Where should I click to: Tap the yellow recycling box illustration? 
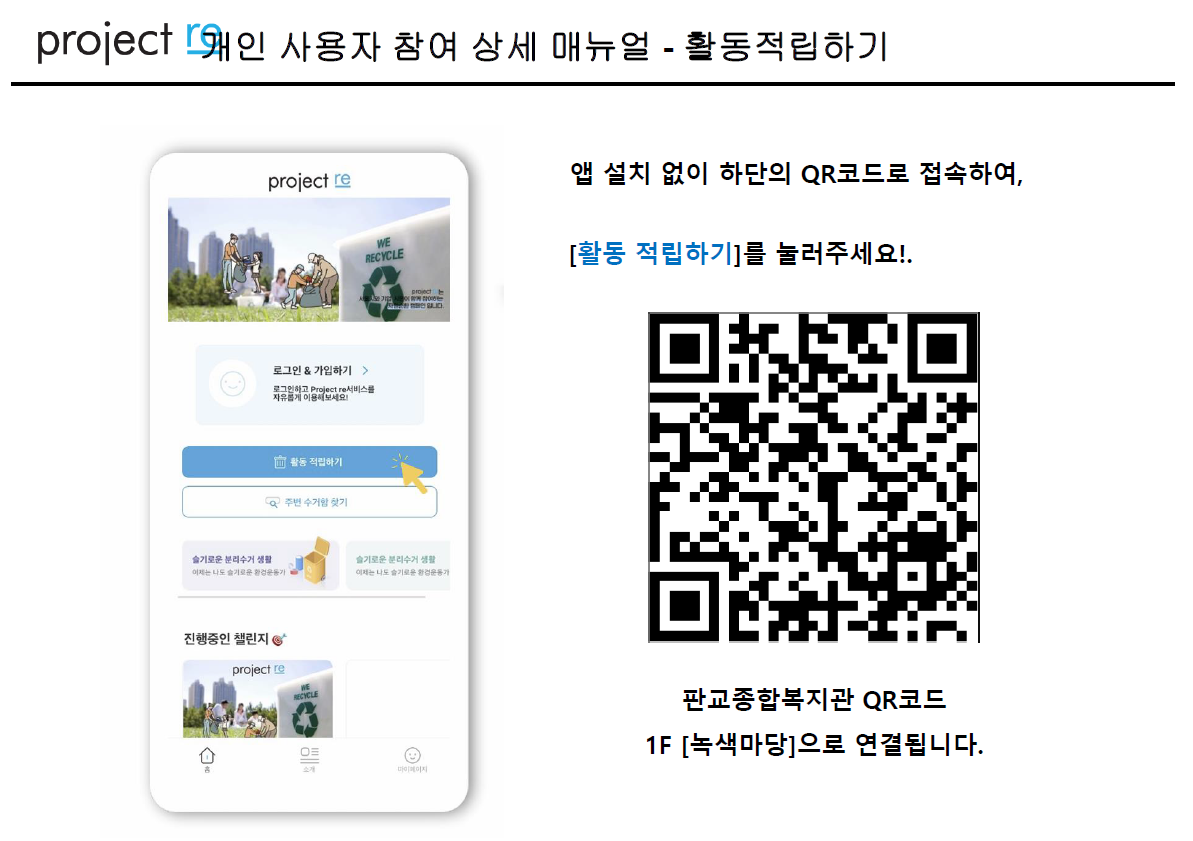pos(315,562)
